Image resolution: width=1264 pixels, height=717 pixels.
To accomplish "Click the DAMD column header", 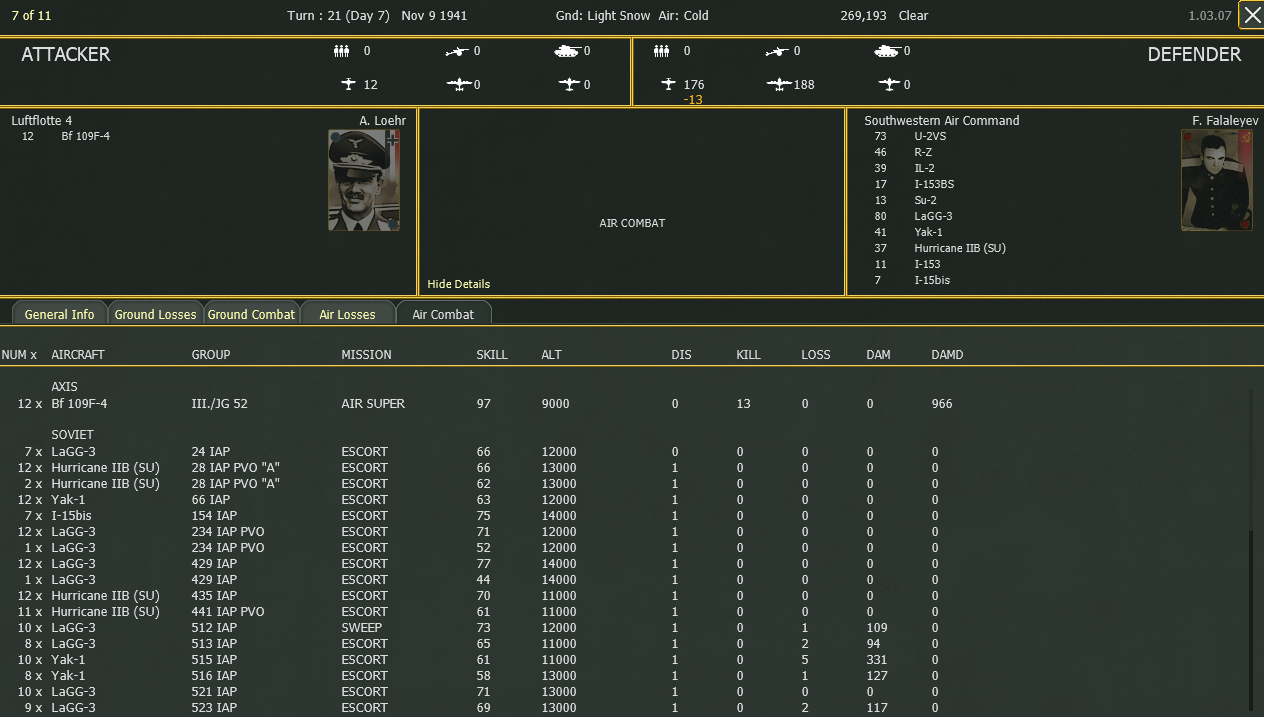I will tap(947, 355).
